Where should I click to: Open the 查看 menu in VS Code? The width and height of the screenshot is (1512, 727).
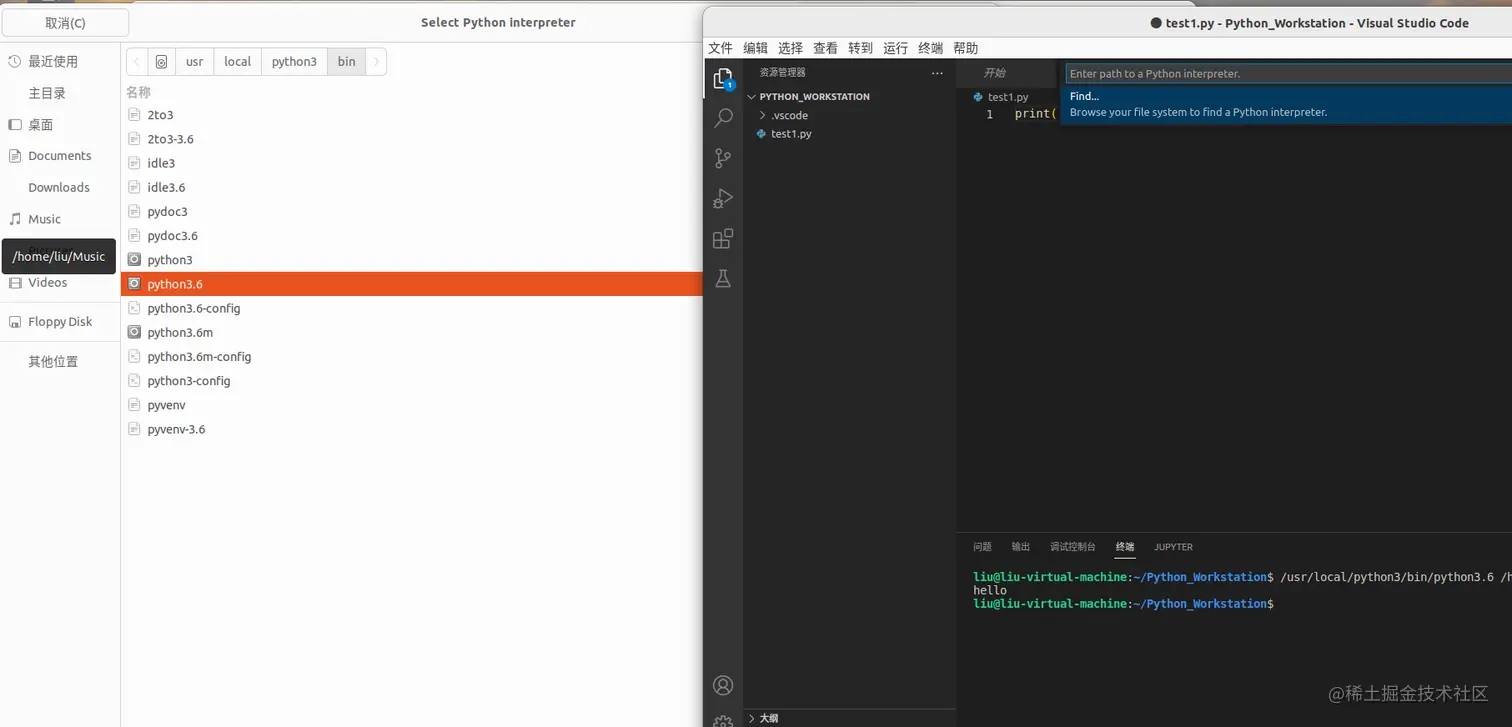pyautogui.click(x=826, y=48)
